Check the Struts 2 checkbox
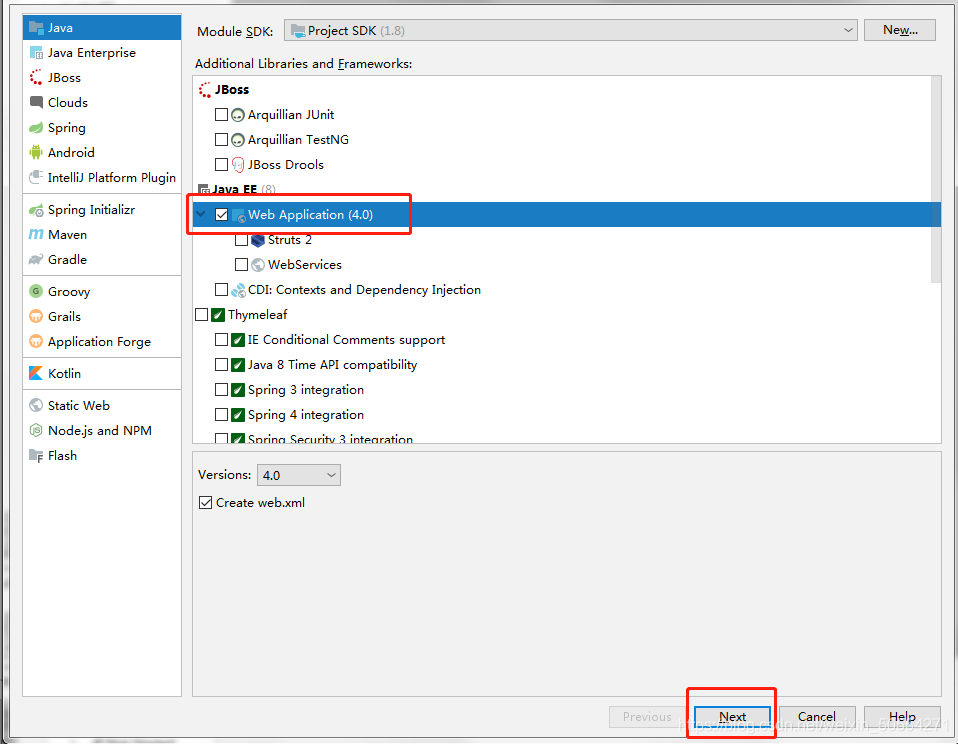Image resolution: width=958 pixels, height=744 pixels. 241,239
